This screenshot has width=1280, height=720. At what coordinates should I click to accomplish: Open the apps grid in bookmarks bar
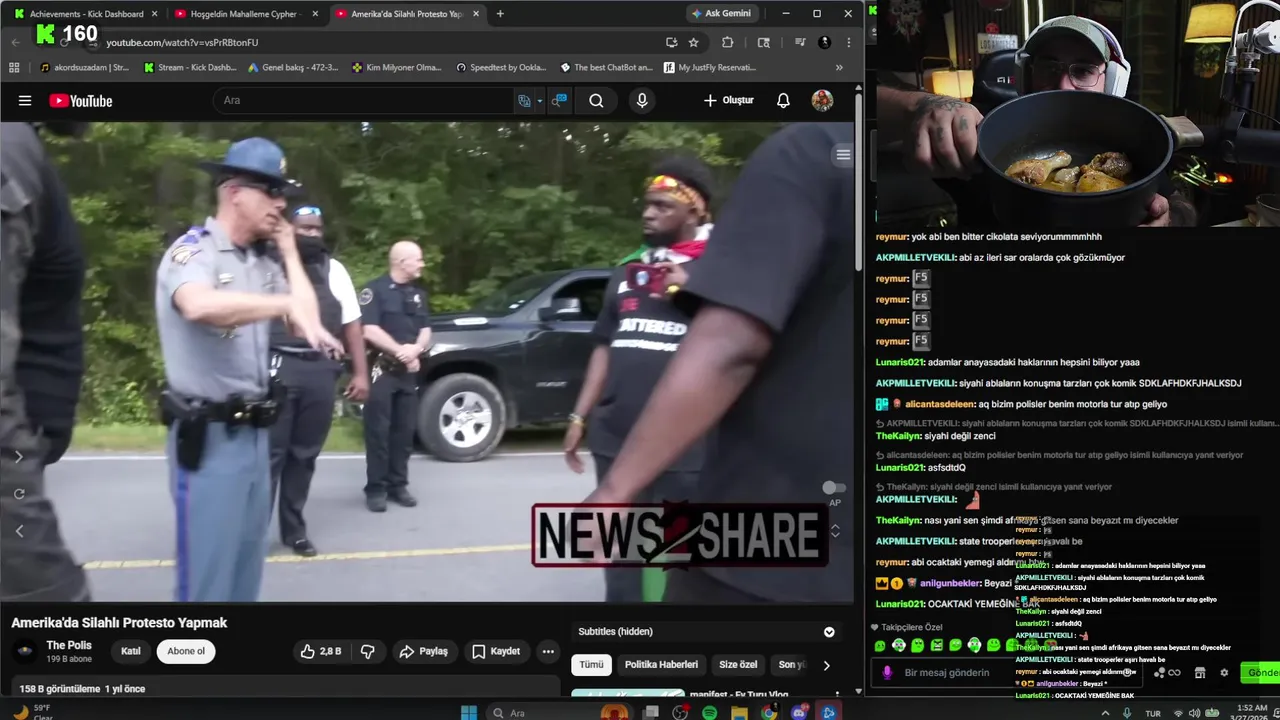coord(14,67)
